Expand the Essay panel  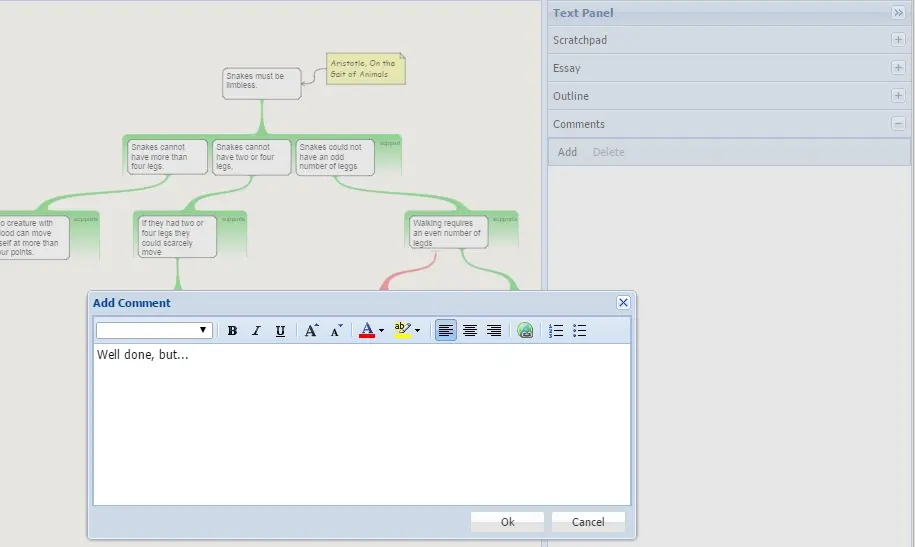coord(897,68)
